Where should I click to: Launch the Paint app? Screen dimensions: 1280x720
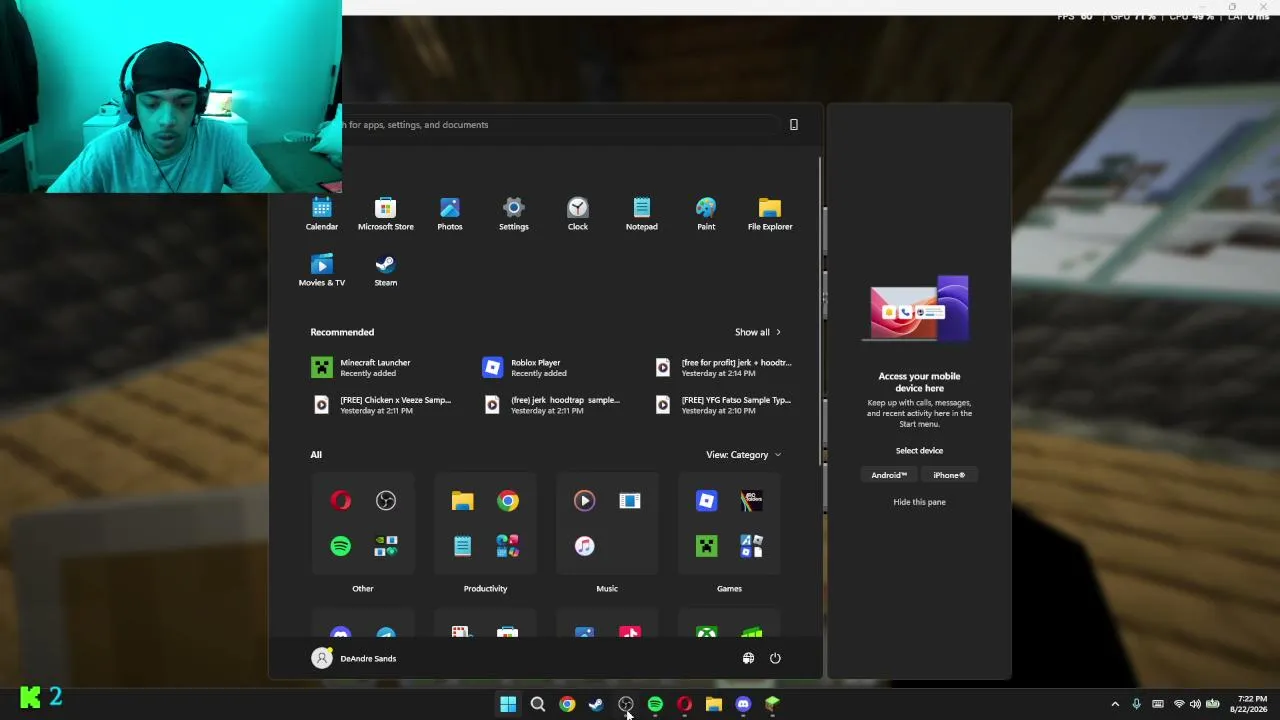click(706, 214)
